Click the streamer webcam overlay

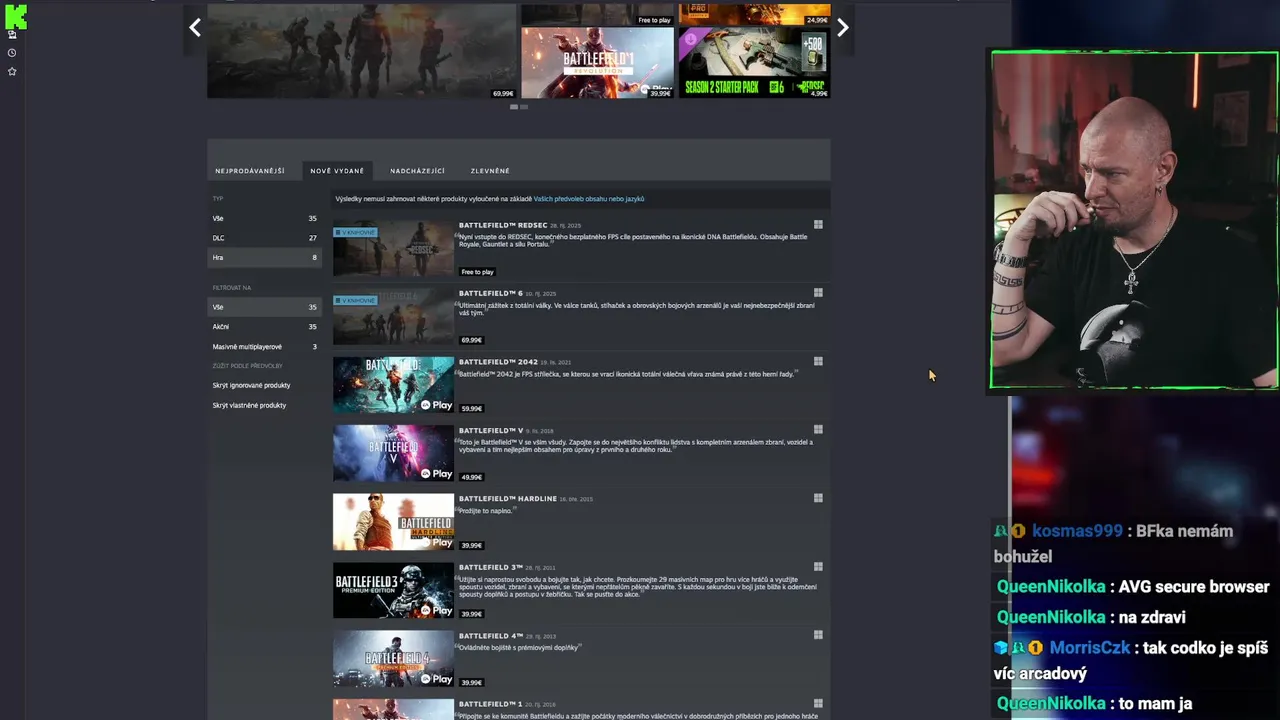point(1134,220)
